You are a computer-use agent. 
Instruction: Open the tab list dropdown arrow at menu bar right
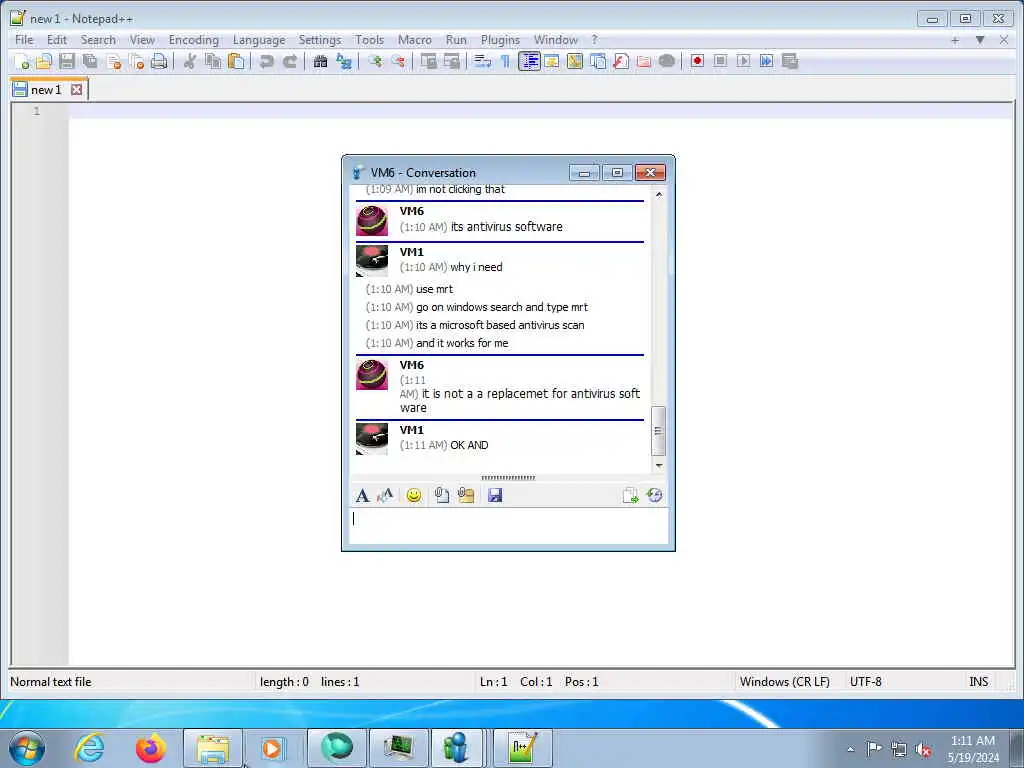(980, 40)
